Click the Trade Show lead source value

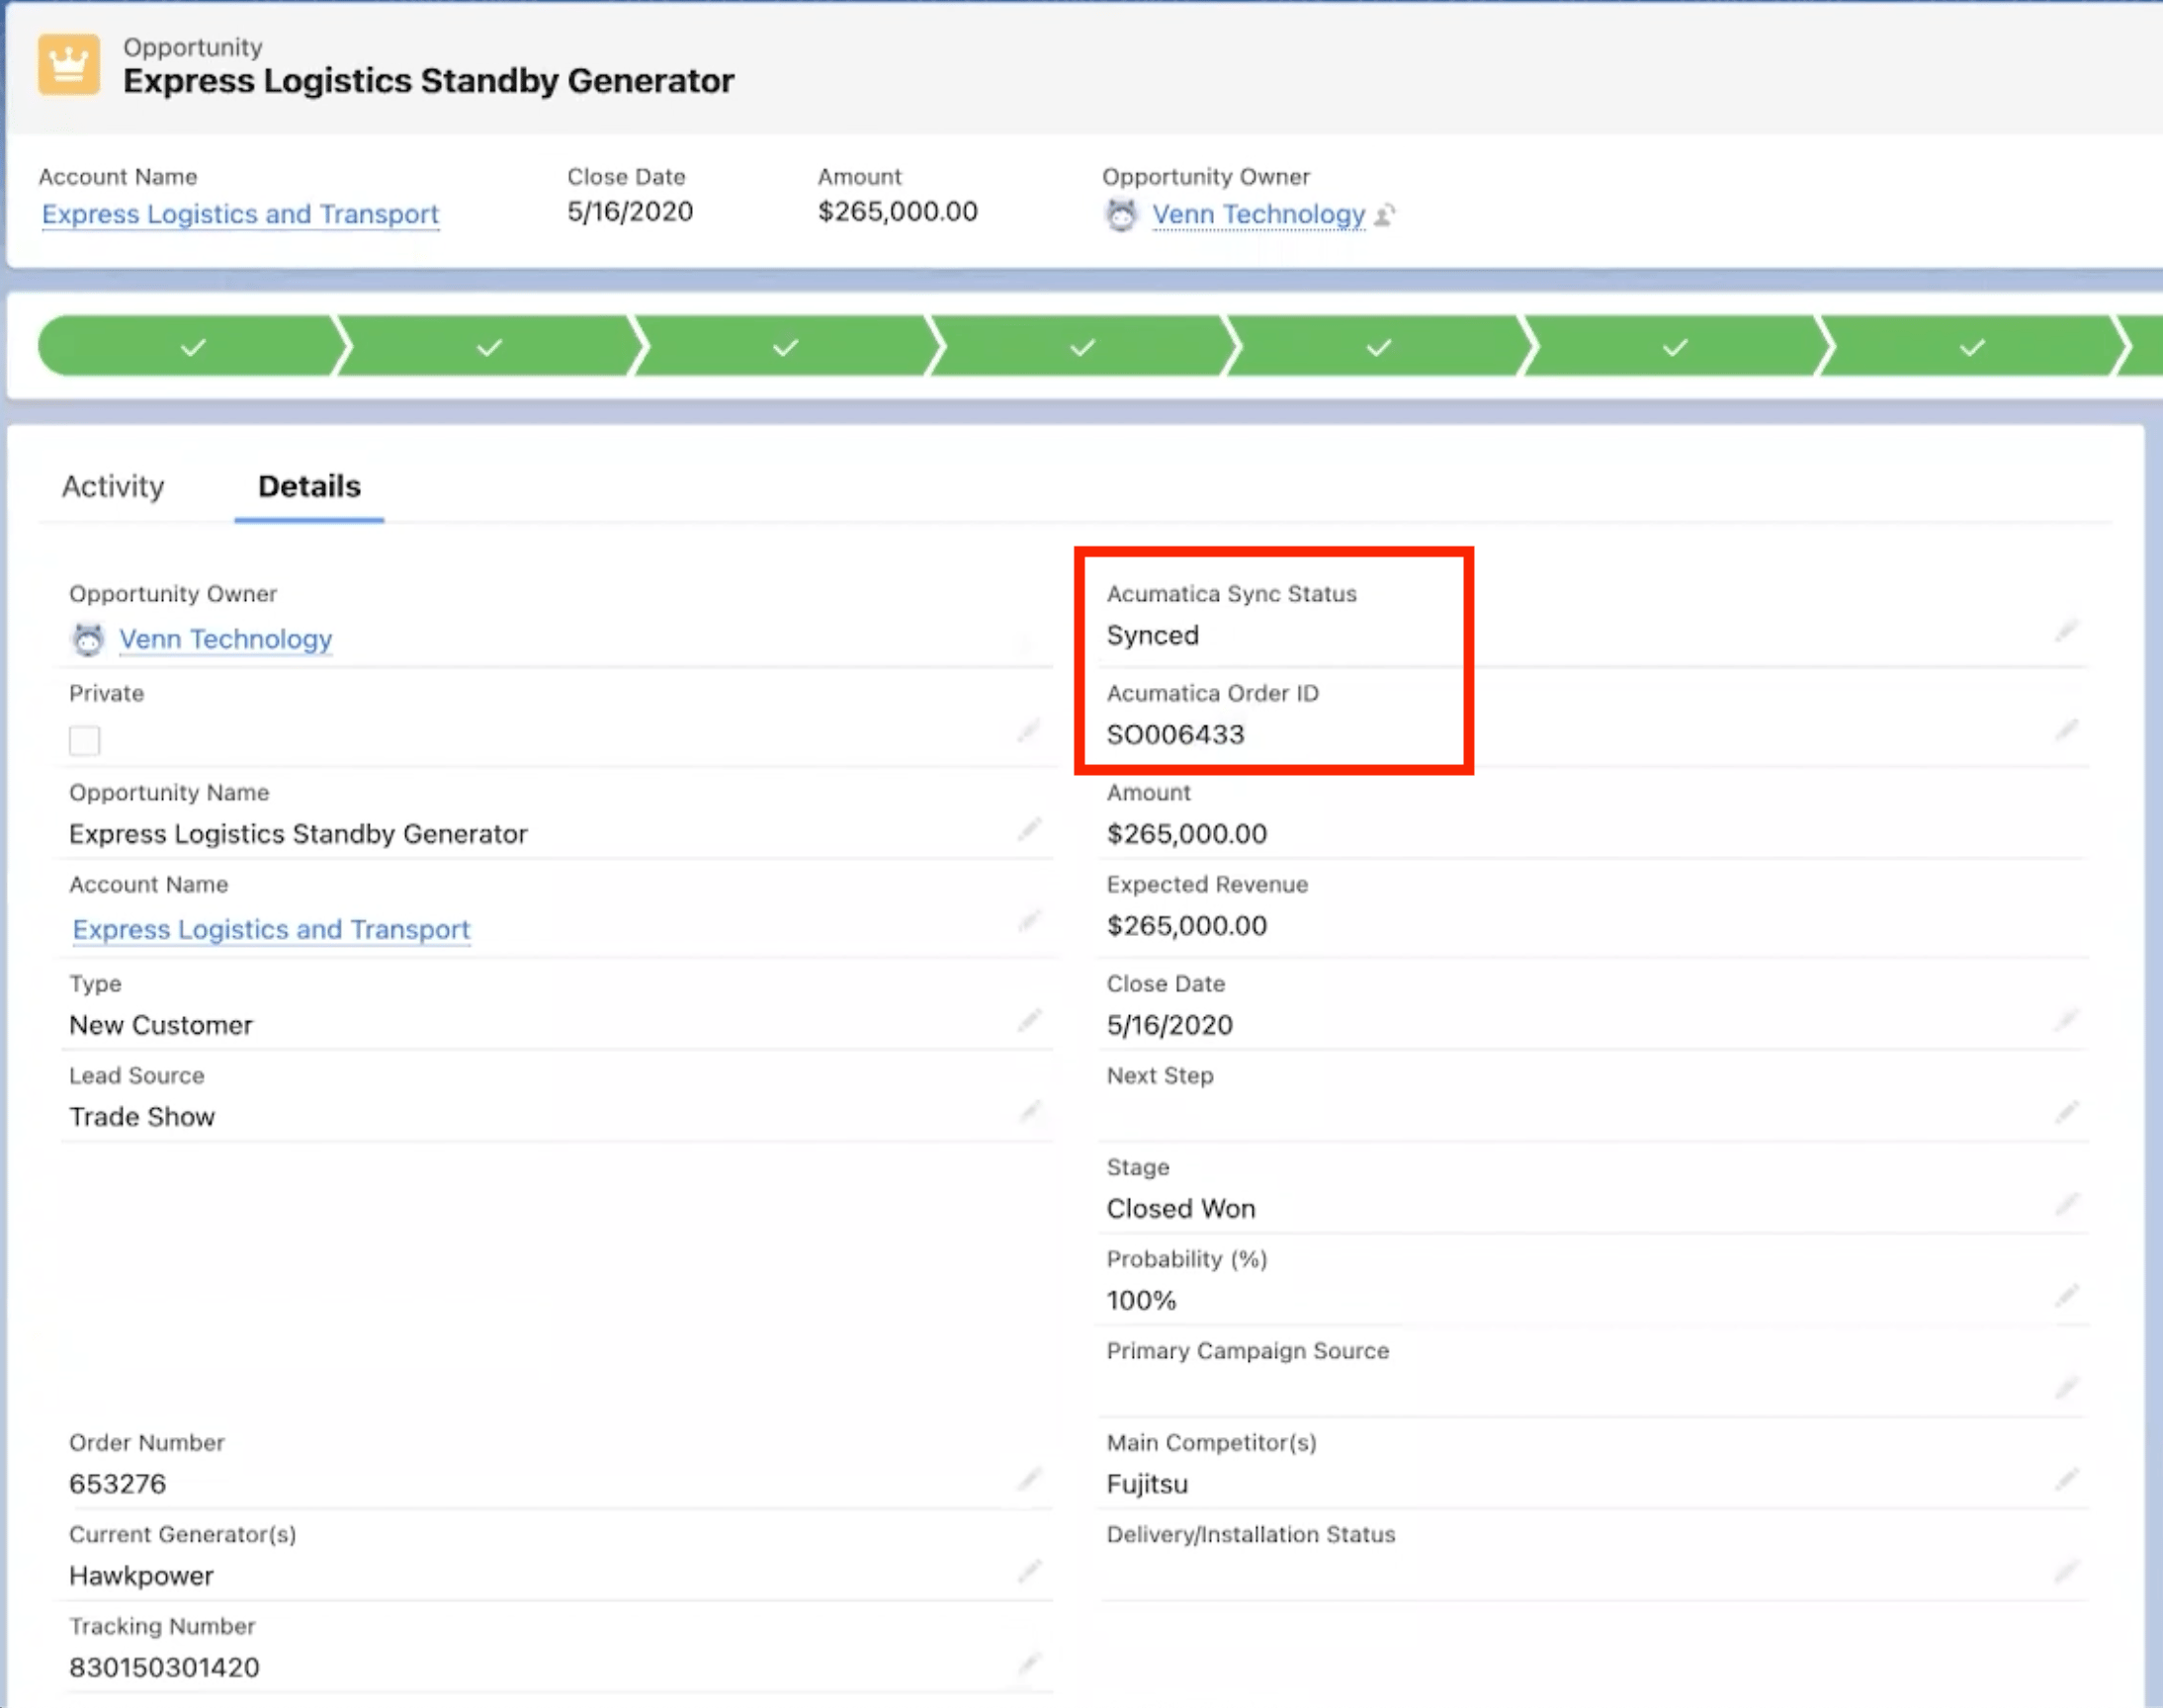142,1117
